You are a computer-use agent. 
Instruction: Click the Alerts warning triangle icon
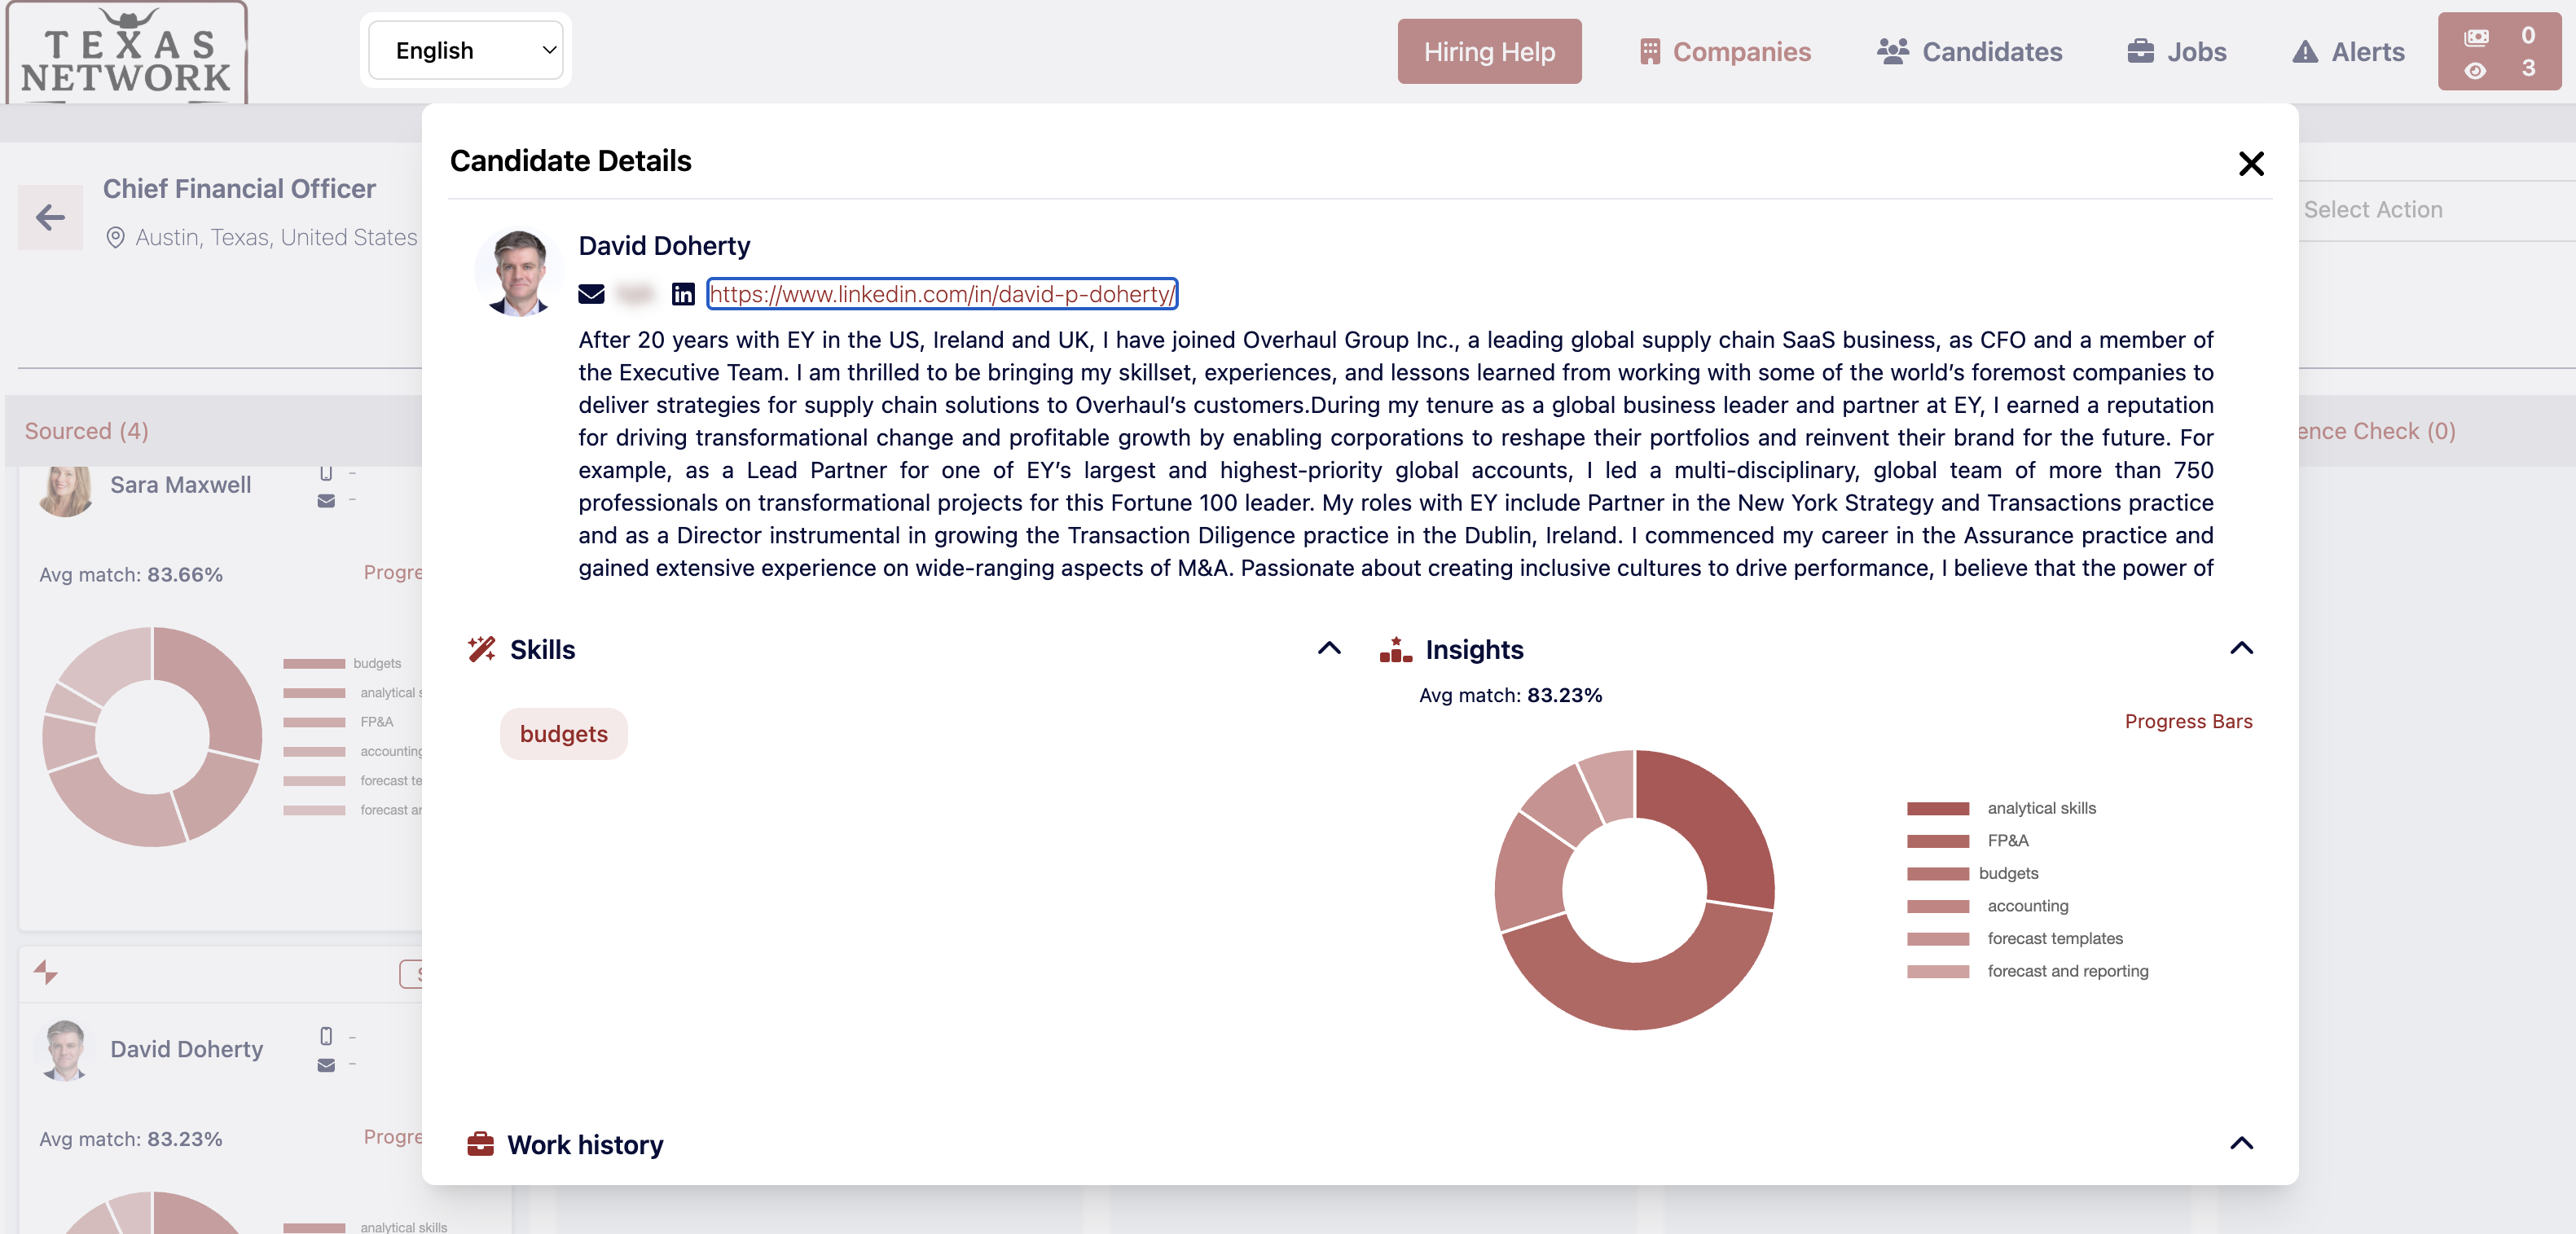tap(2305, 51)
